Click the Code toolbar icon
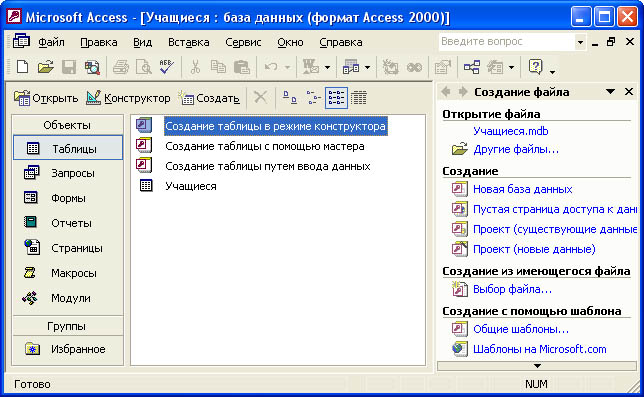644x397 pixels. pos(390,67)
